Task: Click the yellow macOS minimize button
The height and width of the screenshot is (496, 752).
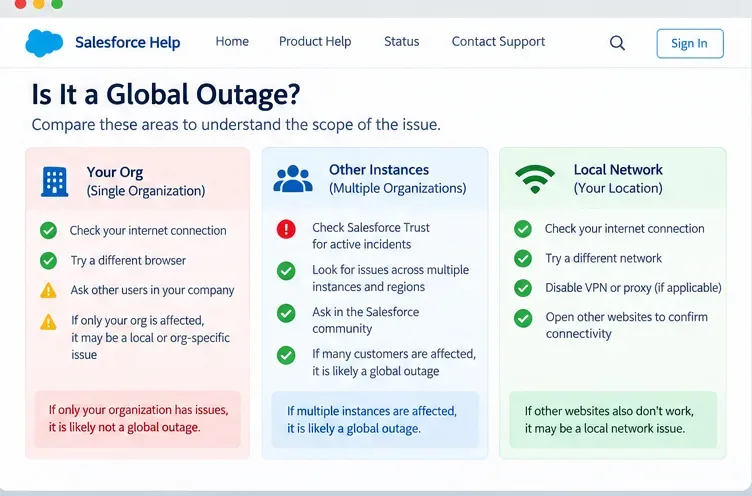Action: [39, 4]
